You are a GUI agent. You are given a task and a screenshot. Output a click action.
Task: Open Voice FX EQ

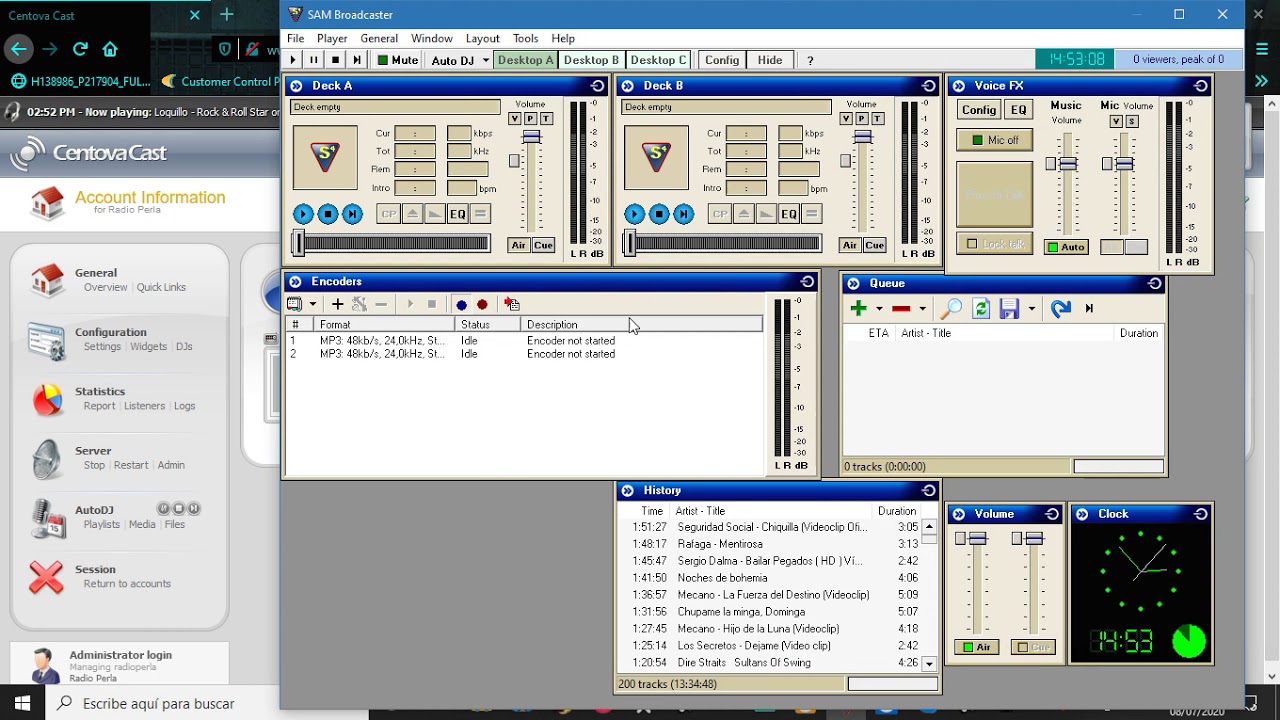coord(1018,110)
